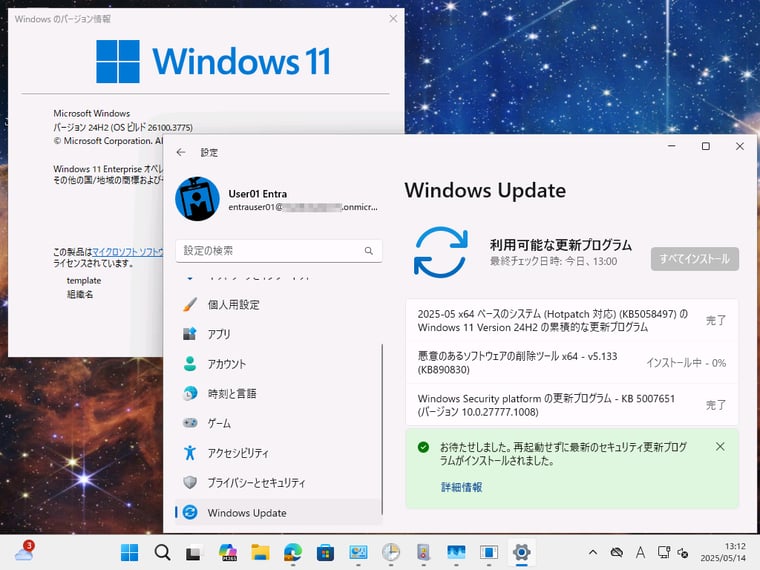Click the IME input mode A indicator

click(640, 552)
